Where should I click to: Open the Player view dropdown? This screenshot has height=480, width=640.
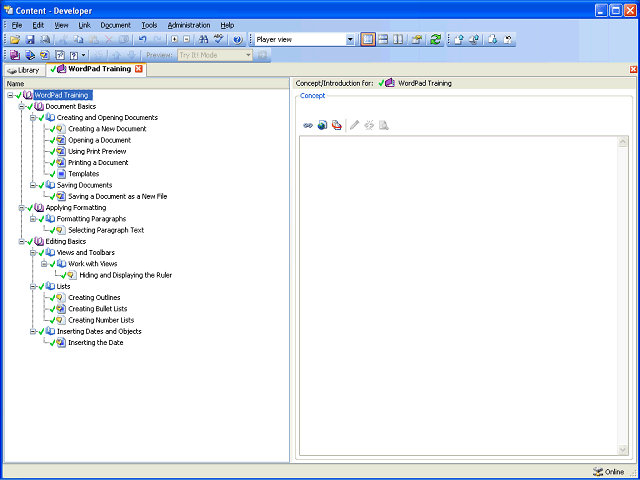350,40
